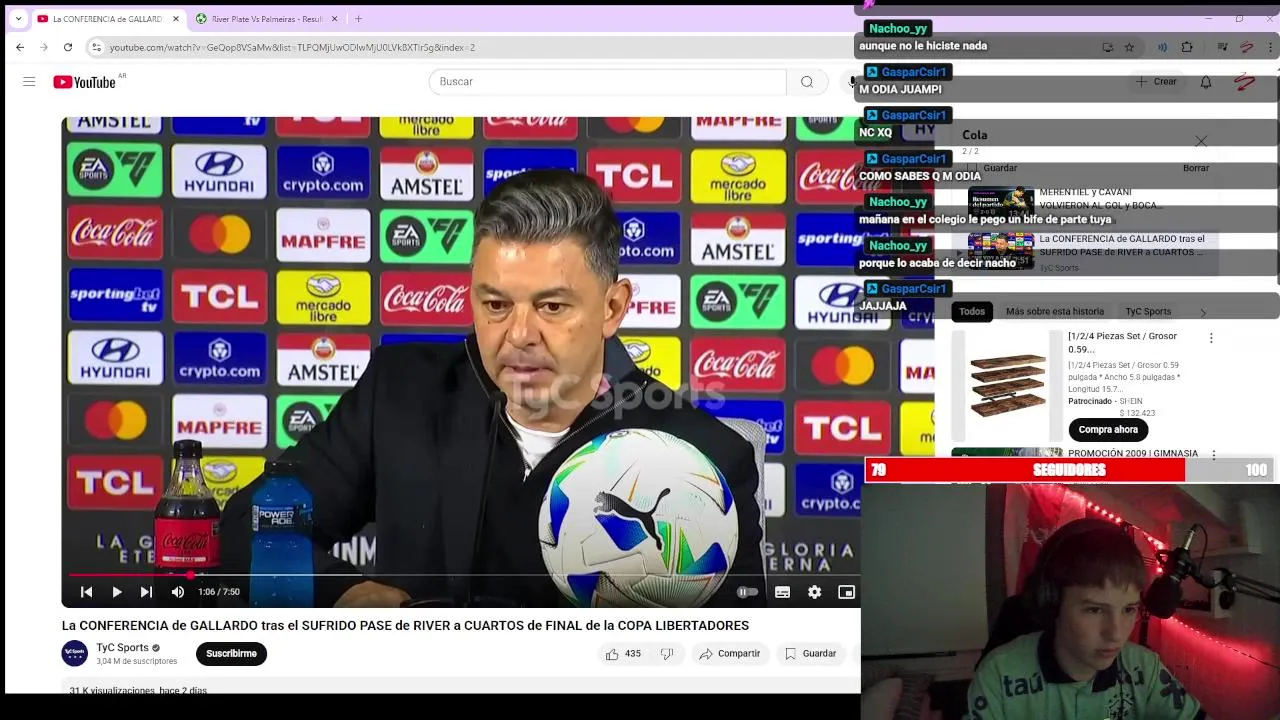Click the Suscribirme button
This screenshot has width=1280, height=720.
(231, 654)
